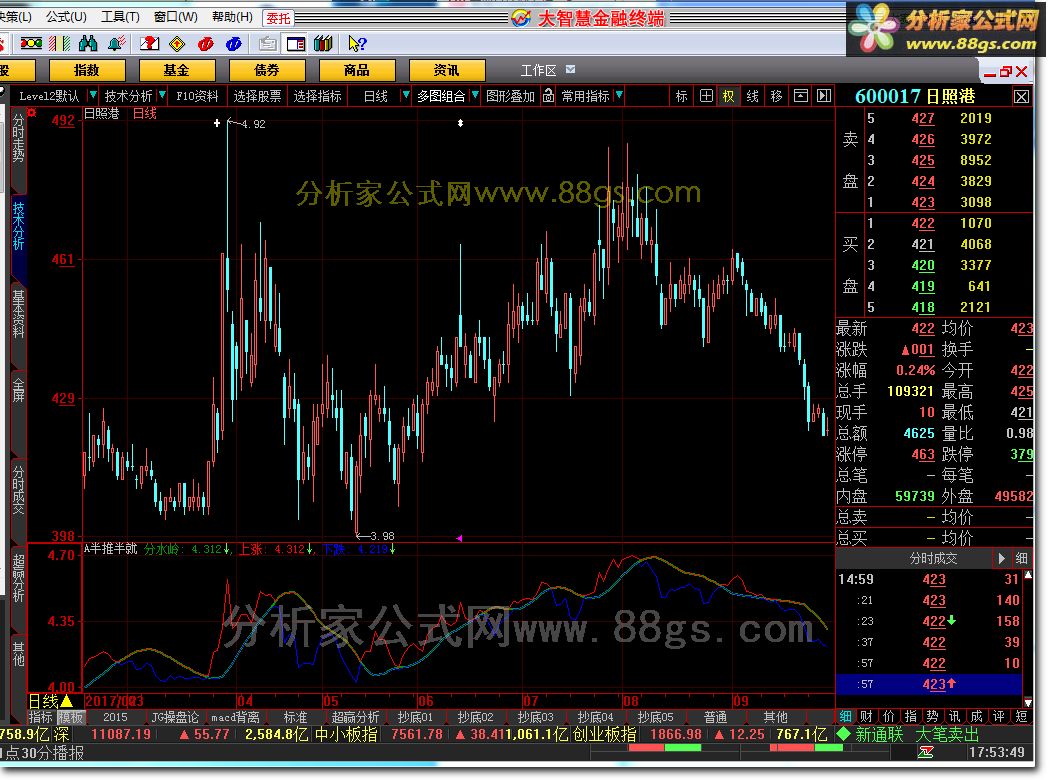This screenshot has height=780, width=1048.
Task: Click the status bar green-red network icon
Action: click(x=925, y=753)
